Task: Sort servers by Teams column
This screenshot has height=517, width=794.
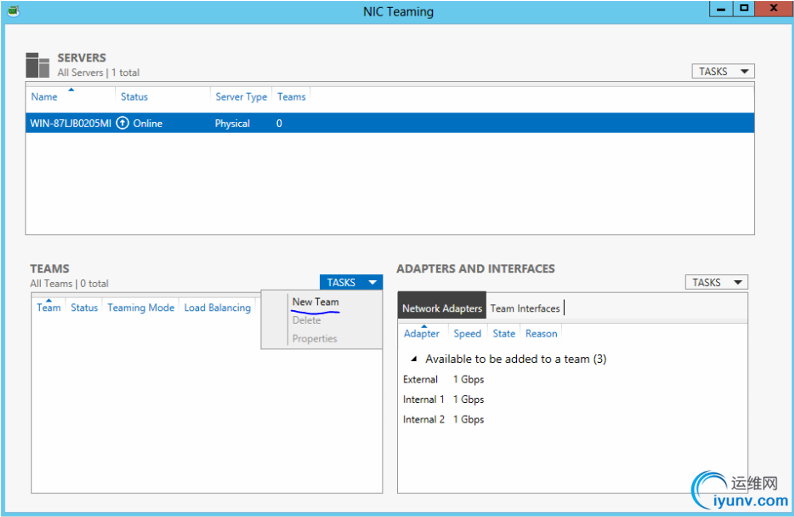Action: tap(291, 97)
